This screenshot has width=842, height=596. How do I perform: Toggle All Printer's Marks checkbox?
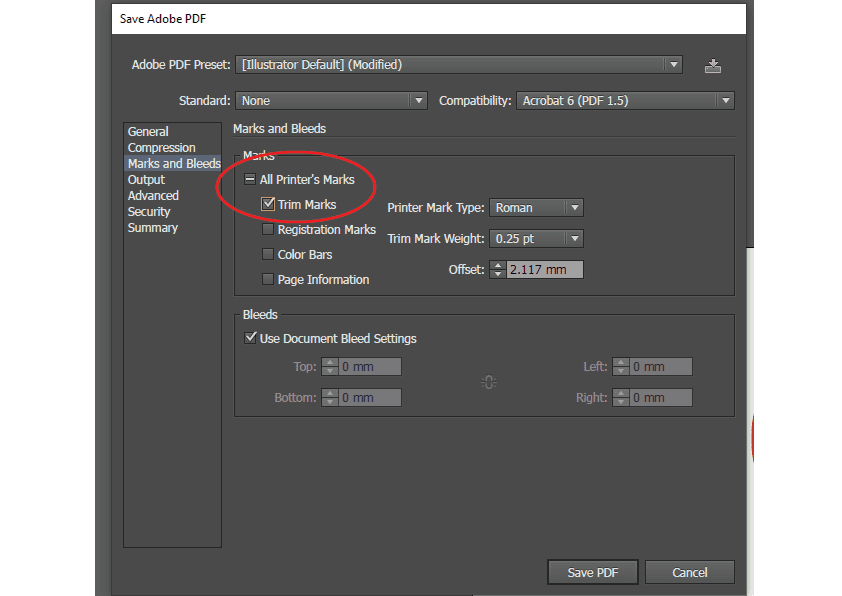[x=250, y=179]
